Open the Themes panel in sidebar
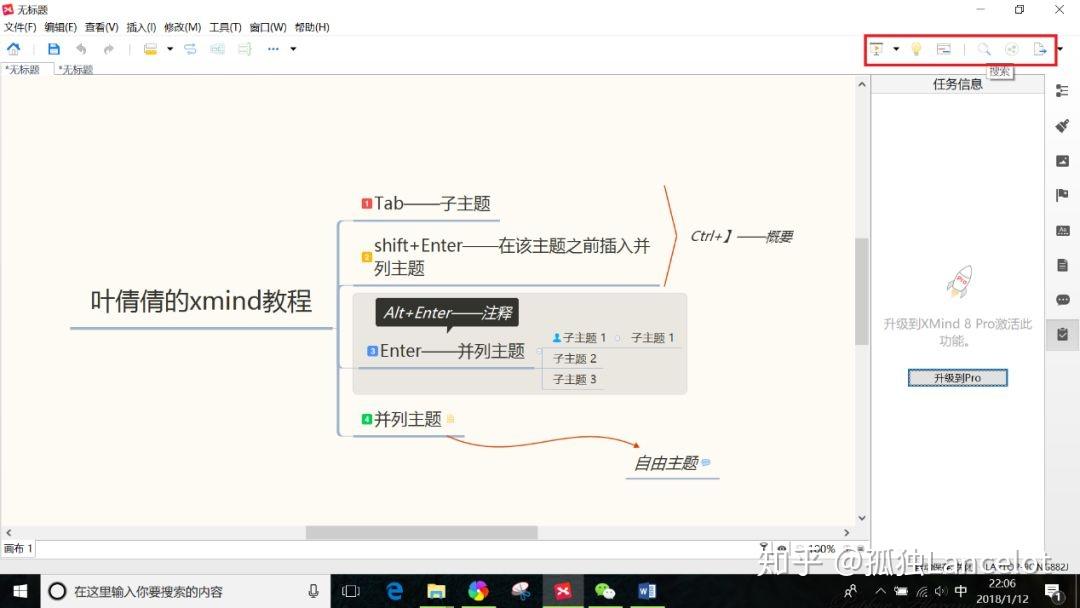 point(1062,231)
